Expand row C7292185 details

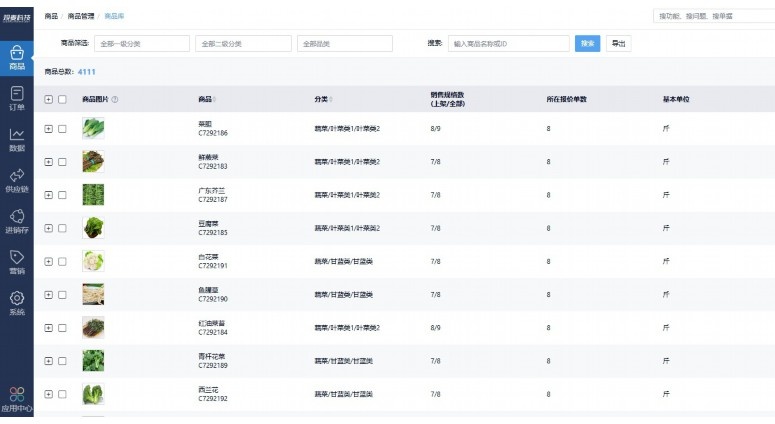[x=48, y=228]
